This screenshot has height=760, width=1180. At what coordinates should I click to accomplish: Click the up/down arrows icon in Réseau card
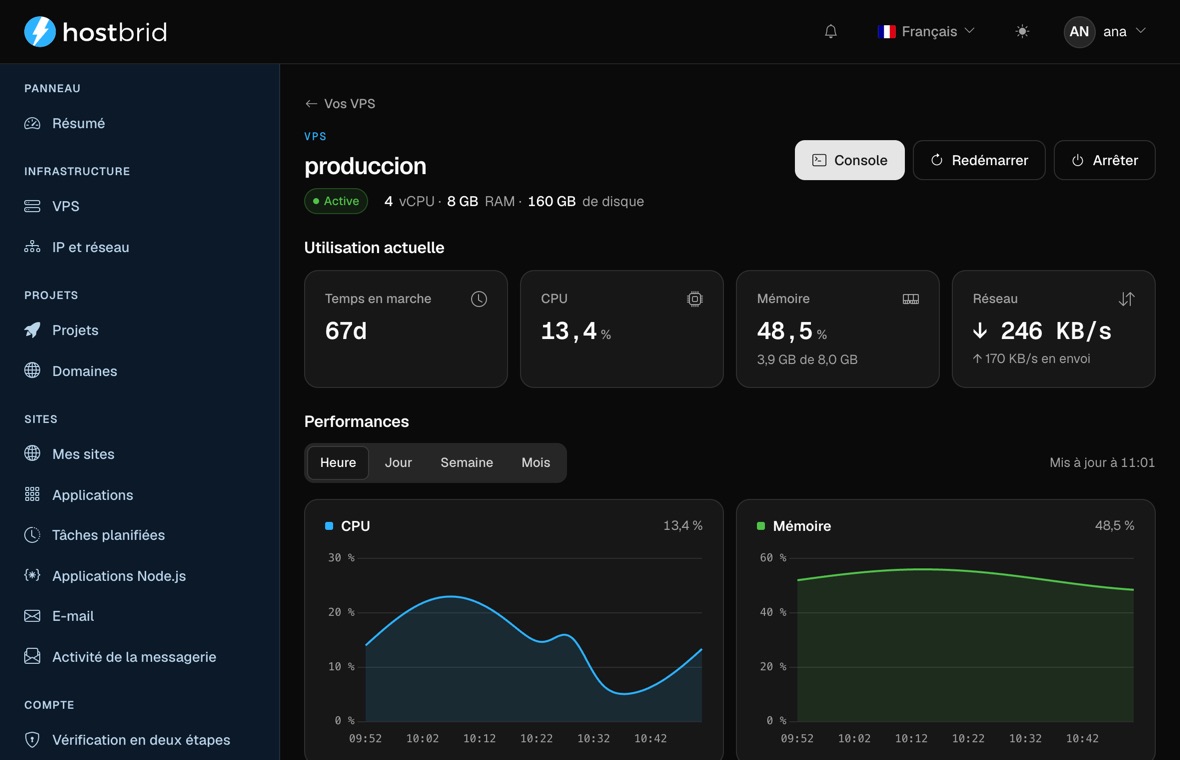tap(1126, 299)
